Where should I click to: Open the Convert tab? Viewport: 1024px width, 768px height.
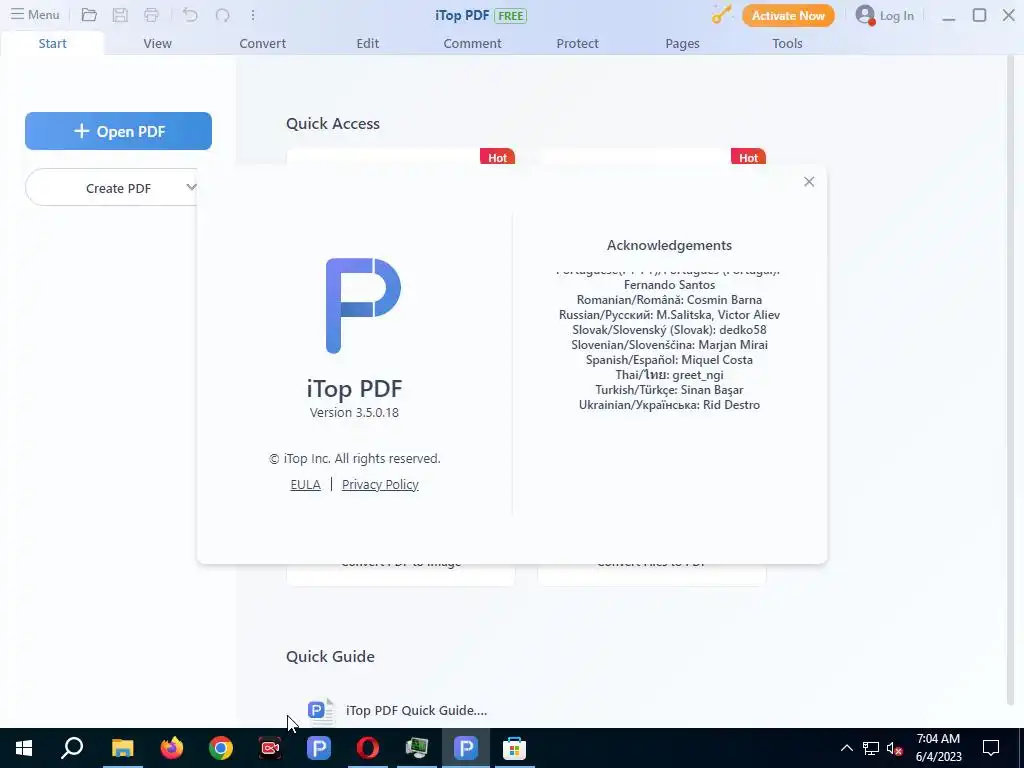(x=263, y=43)
